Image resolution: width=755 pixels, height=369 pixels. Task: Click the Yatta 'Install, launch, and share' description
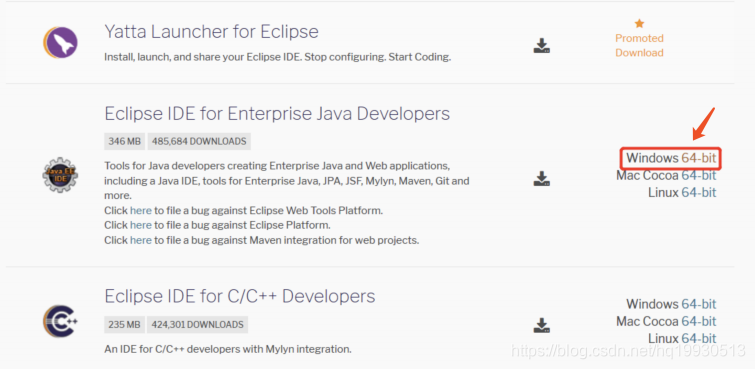point(277,57)
